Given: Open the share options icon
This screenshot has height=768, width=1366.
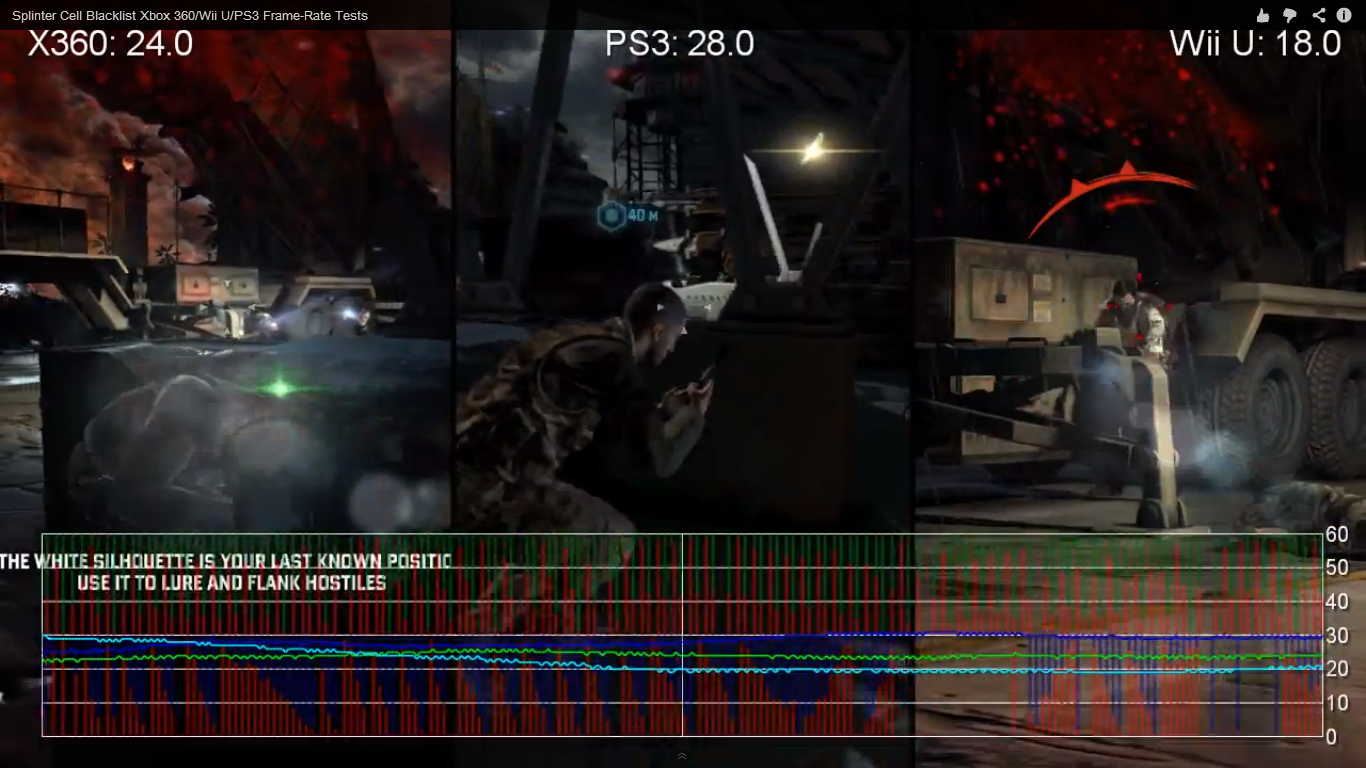Looking at the screenshot, I should coord(1318,15).
